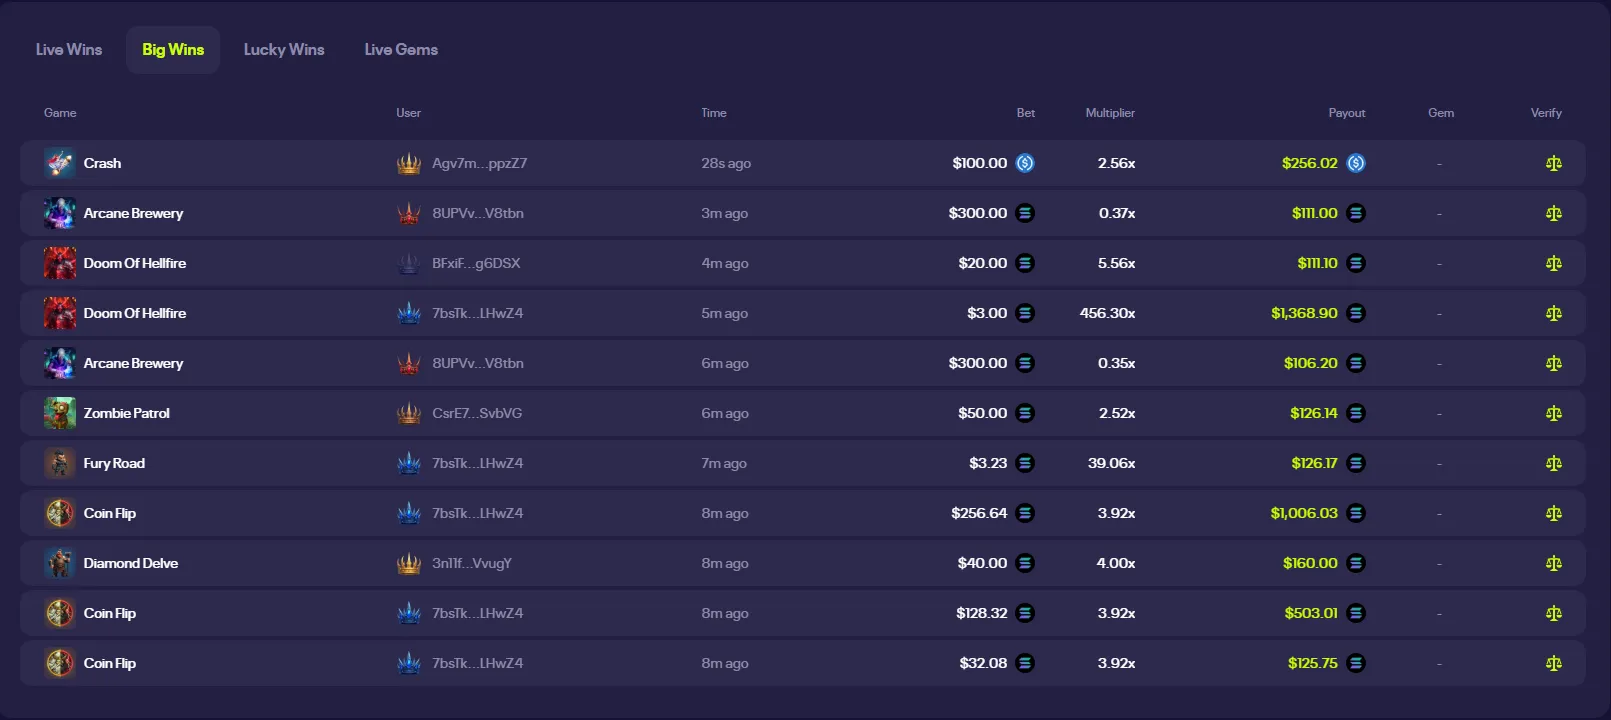
Task: Select the Big Wins tab
Action: point(173,50)
